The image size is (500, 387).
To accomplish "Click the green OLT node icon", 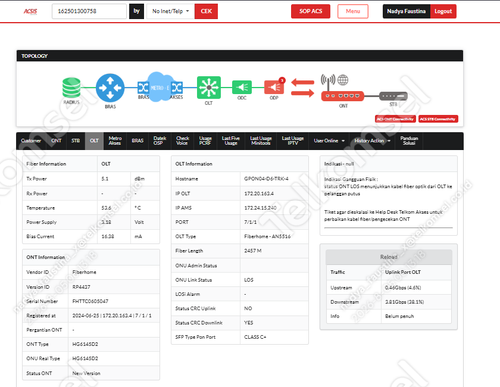I will pos(209,88).
